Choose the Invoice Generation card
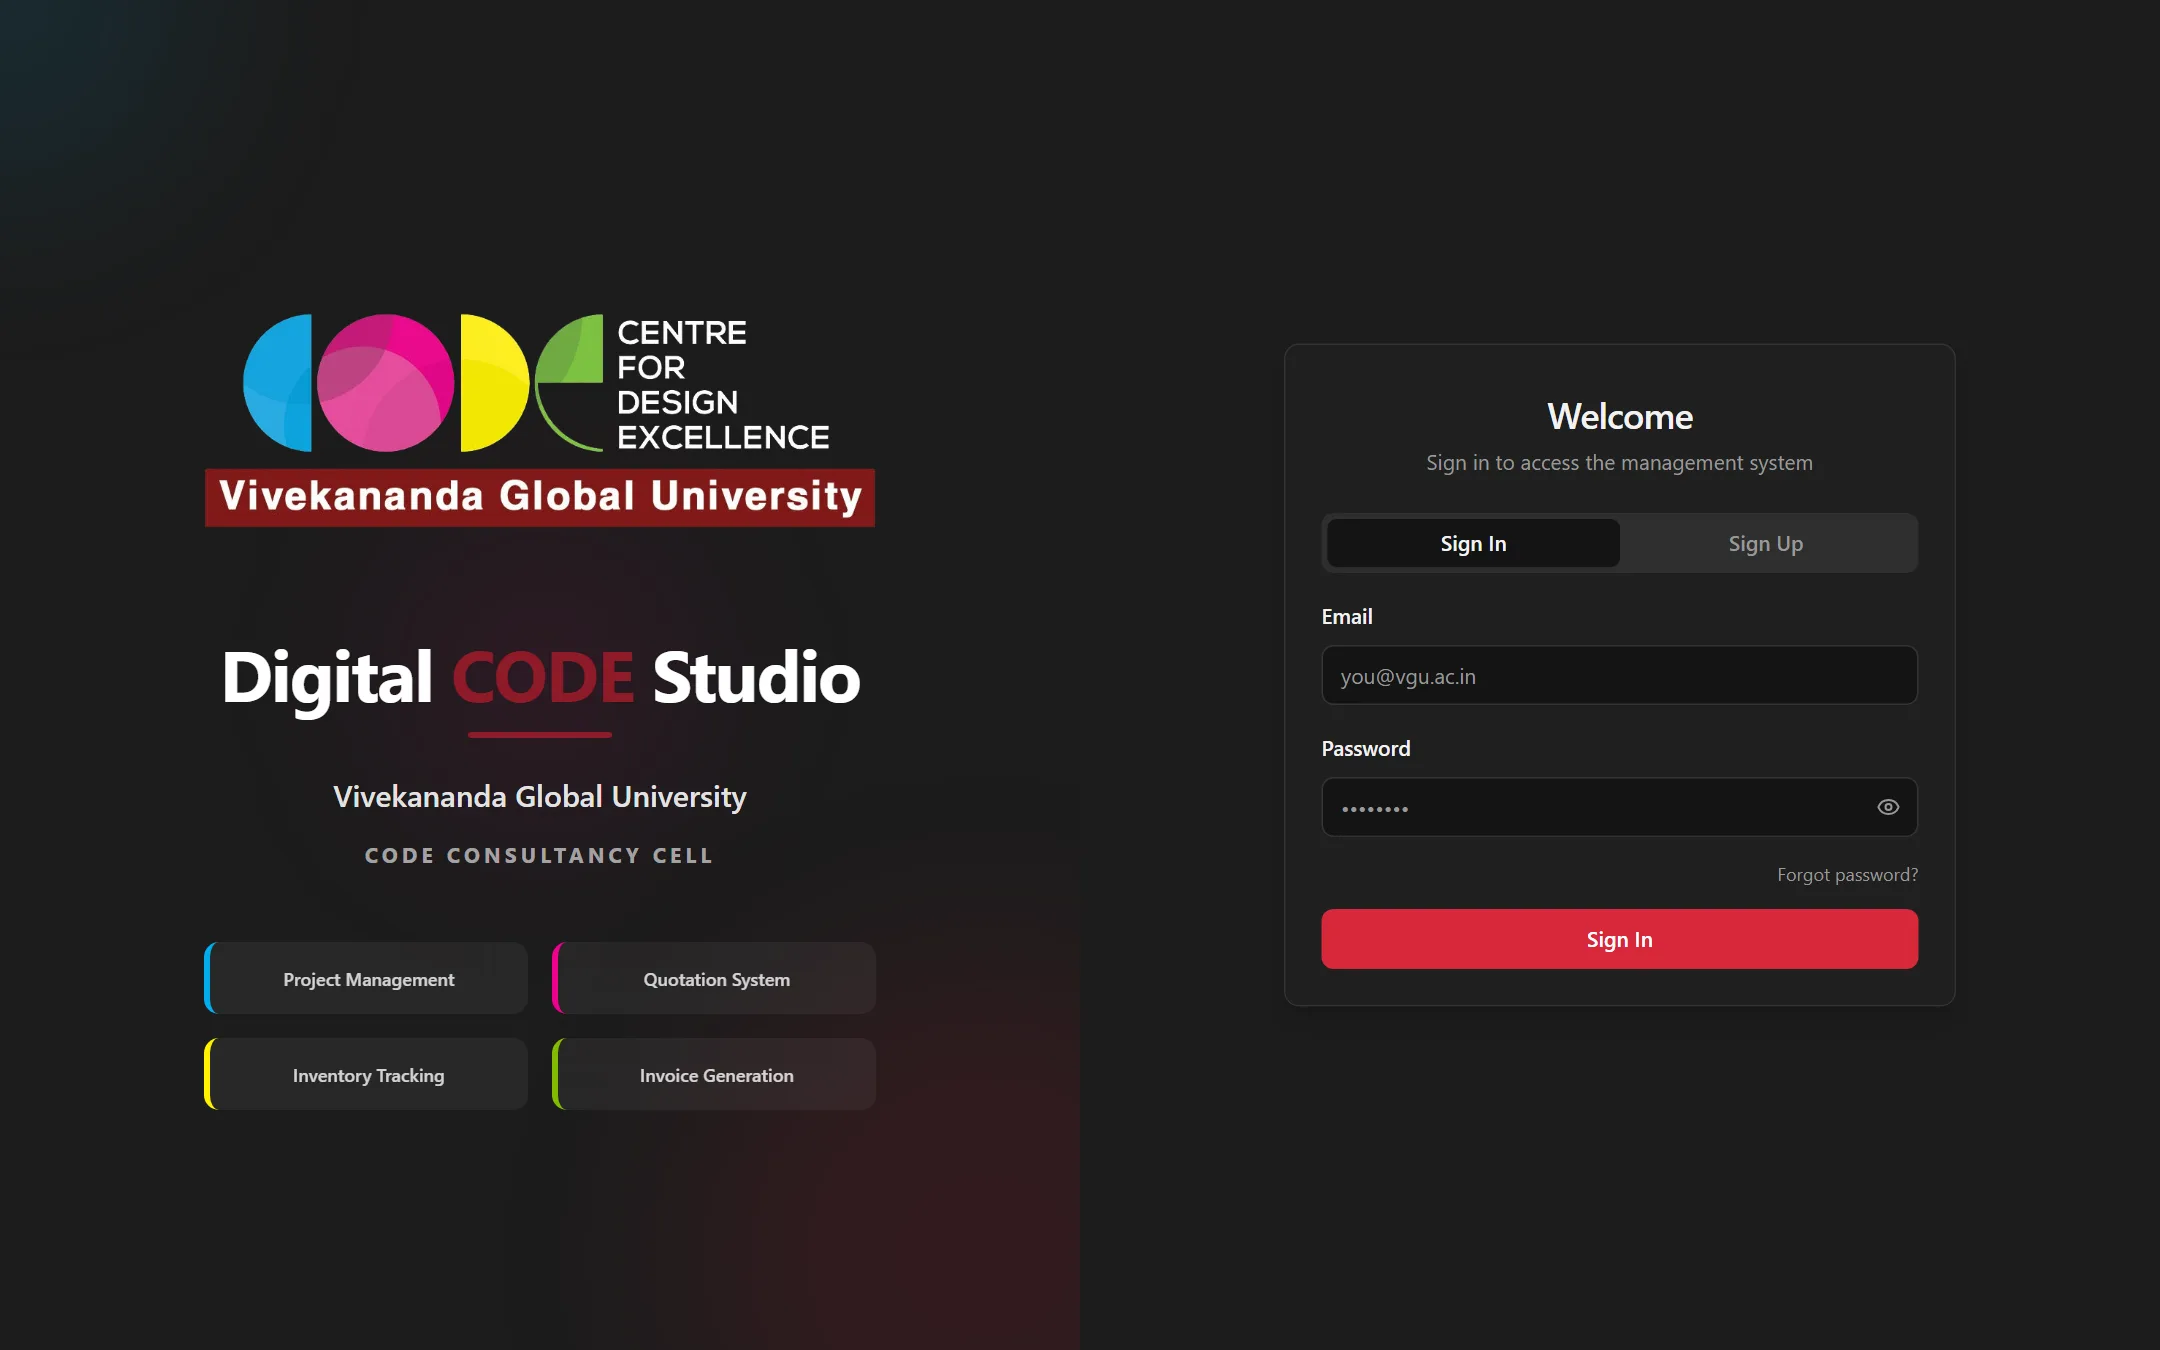This screenshot has width=2160, height=1350. point(714,1074)
